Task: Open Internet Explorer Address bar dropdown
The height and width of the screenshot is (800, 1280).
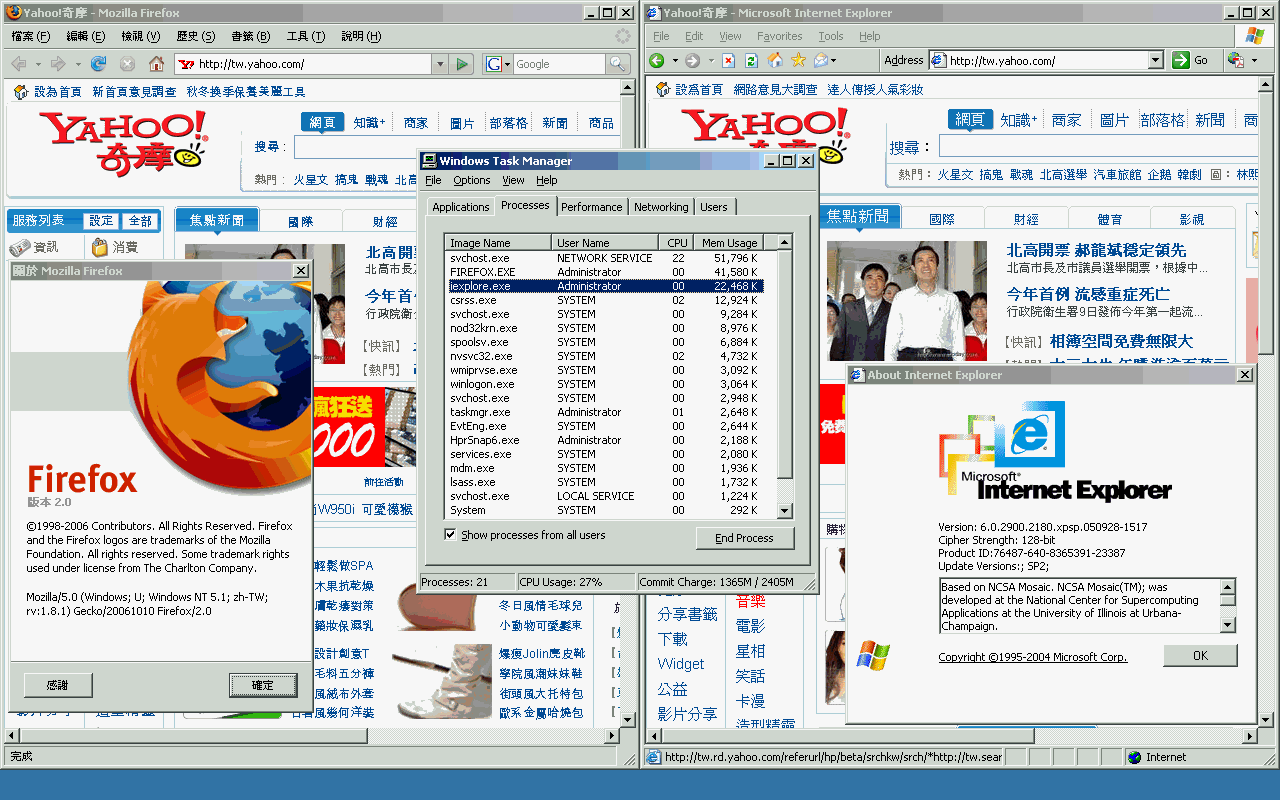Action: pyautogui.click(x=1155, y=61)
